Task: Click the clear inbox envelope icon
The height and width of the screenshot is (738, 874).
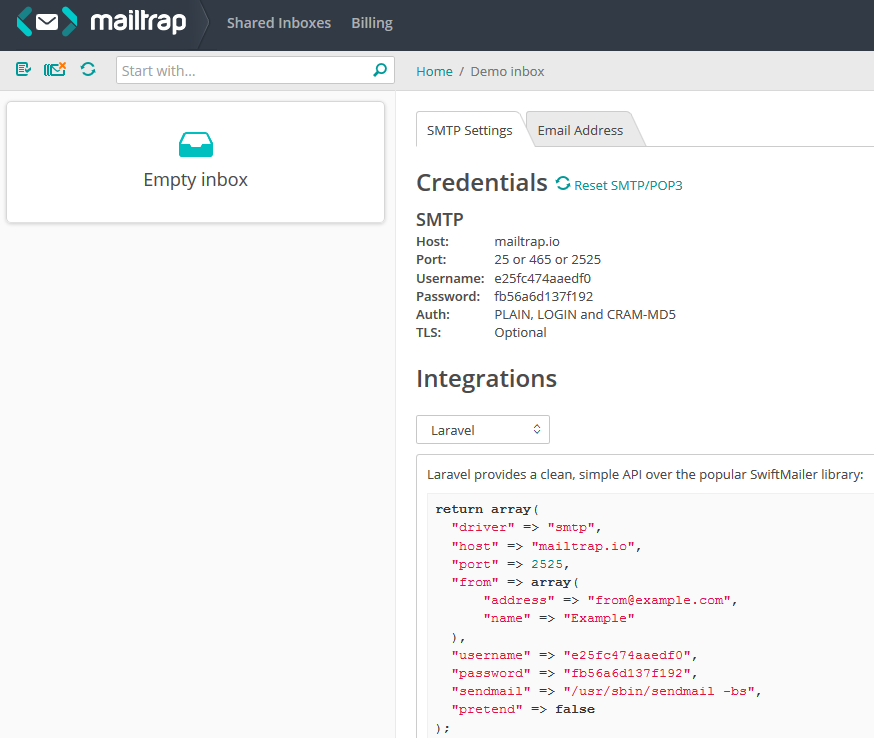Action: (55, 69)
